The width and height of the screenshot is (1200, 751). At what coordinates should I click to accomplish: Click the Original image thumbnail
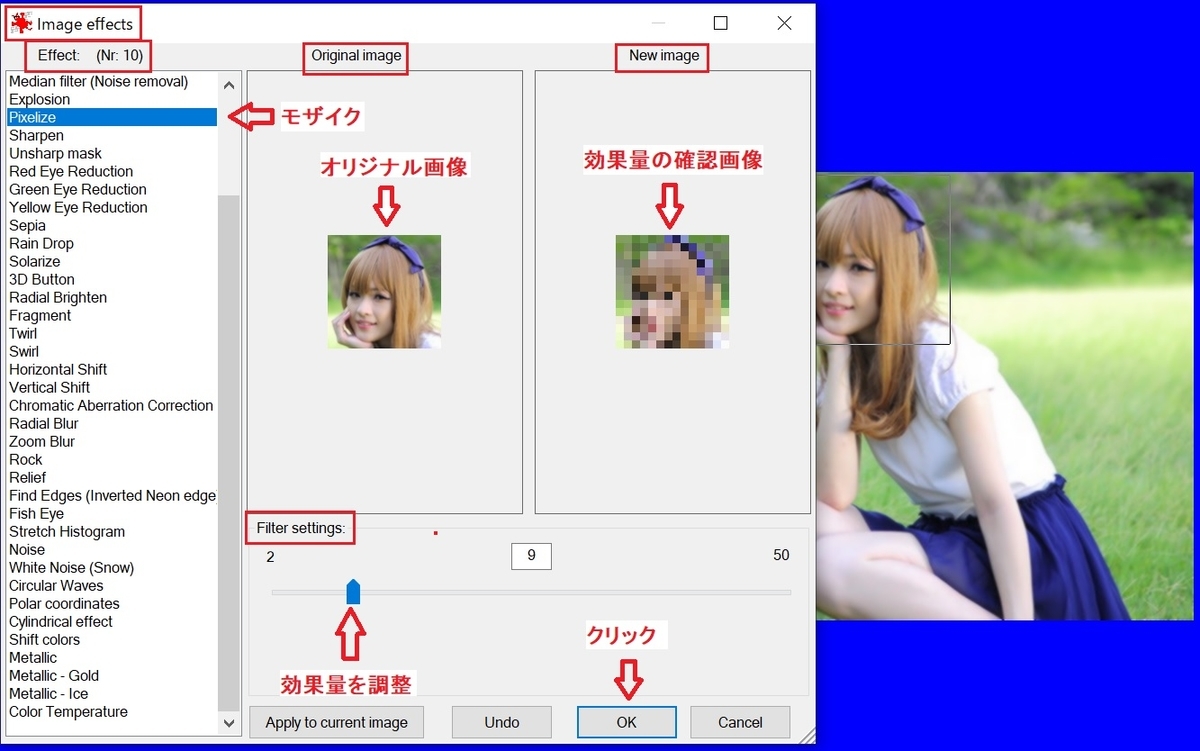pyautogui.click(x=384, y=291)
